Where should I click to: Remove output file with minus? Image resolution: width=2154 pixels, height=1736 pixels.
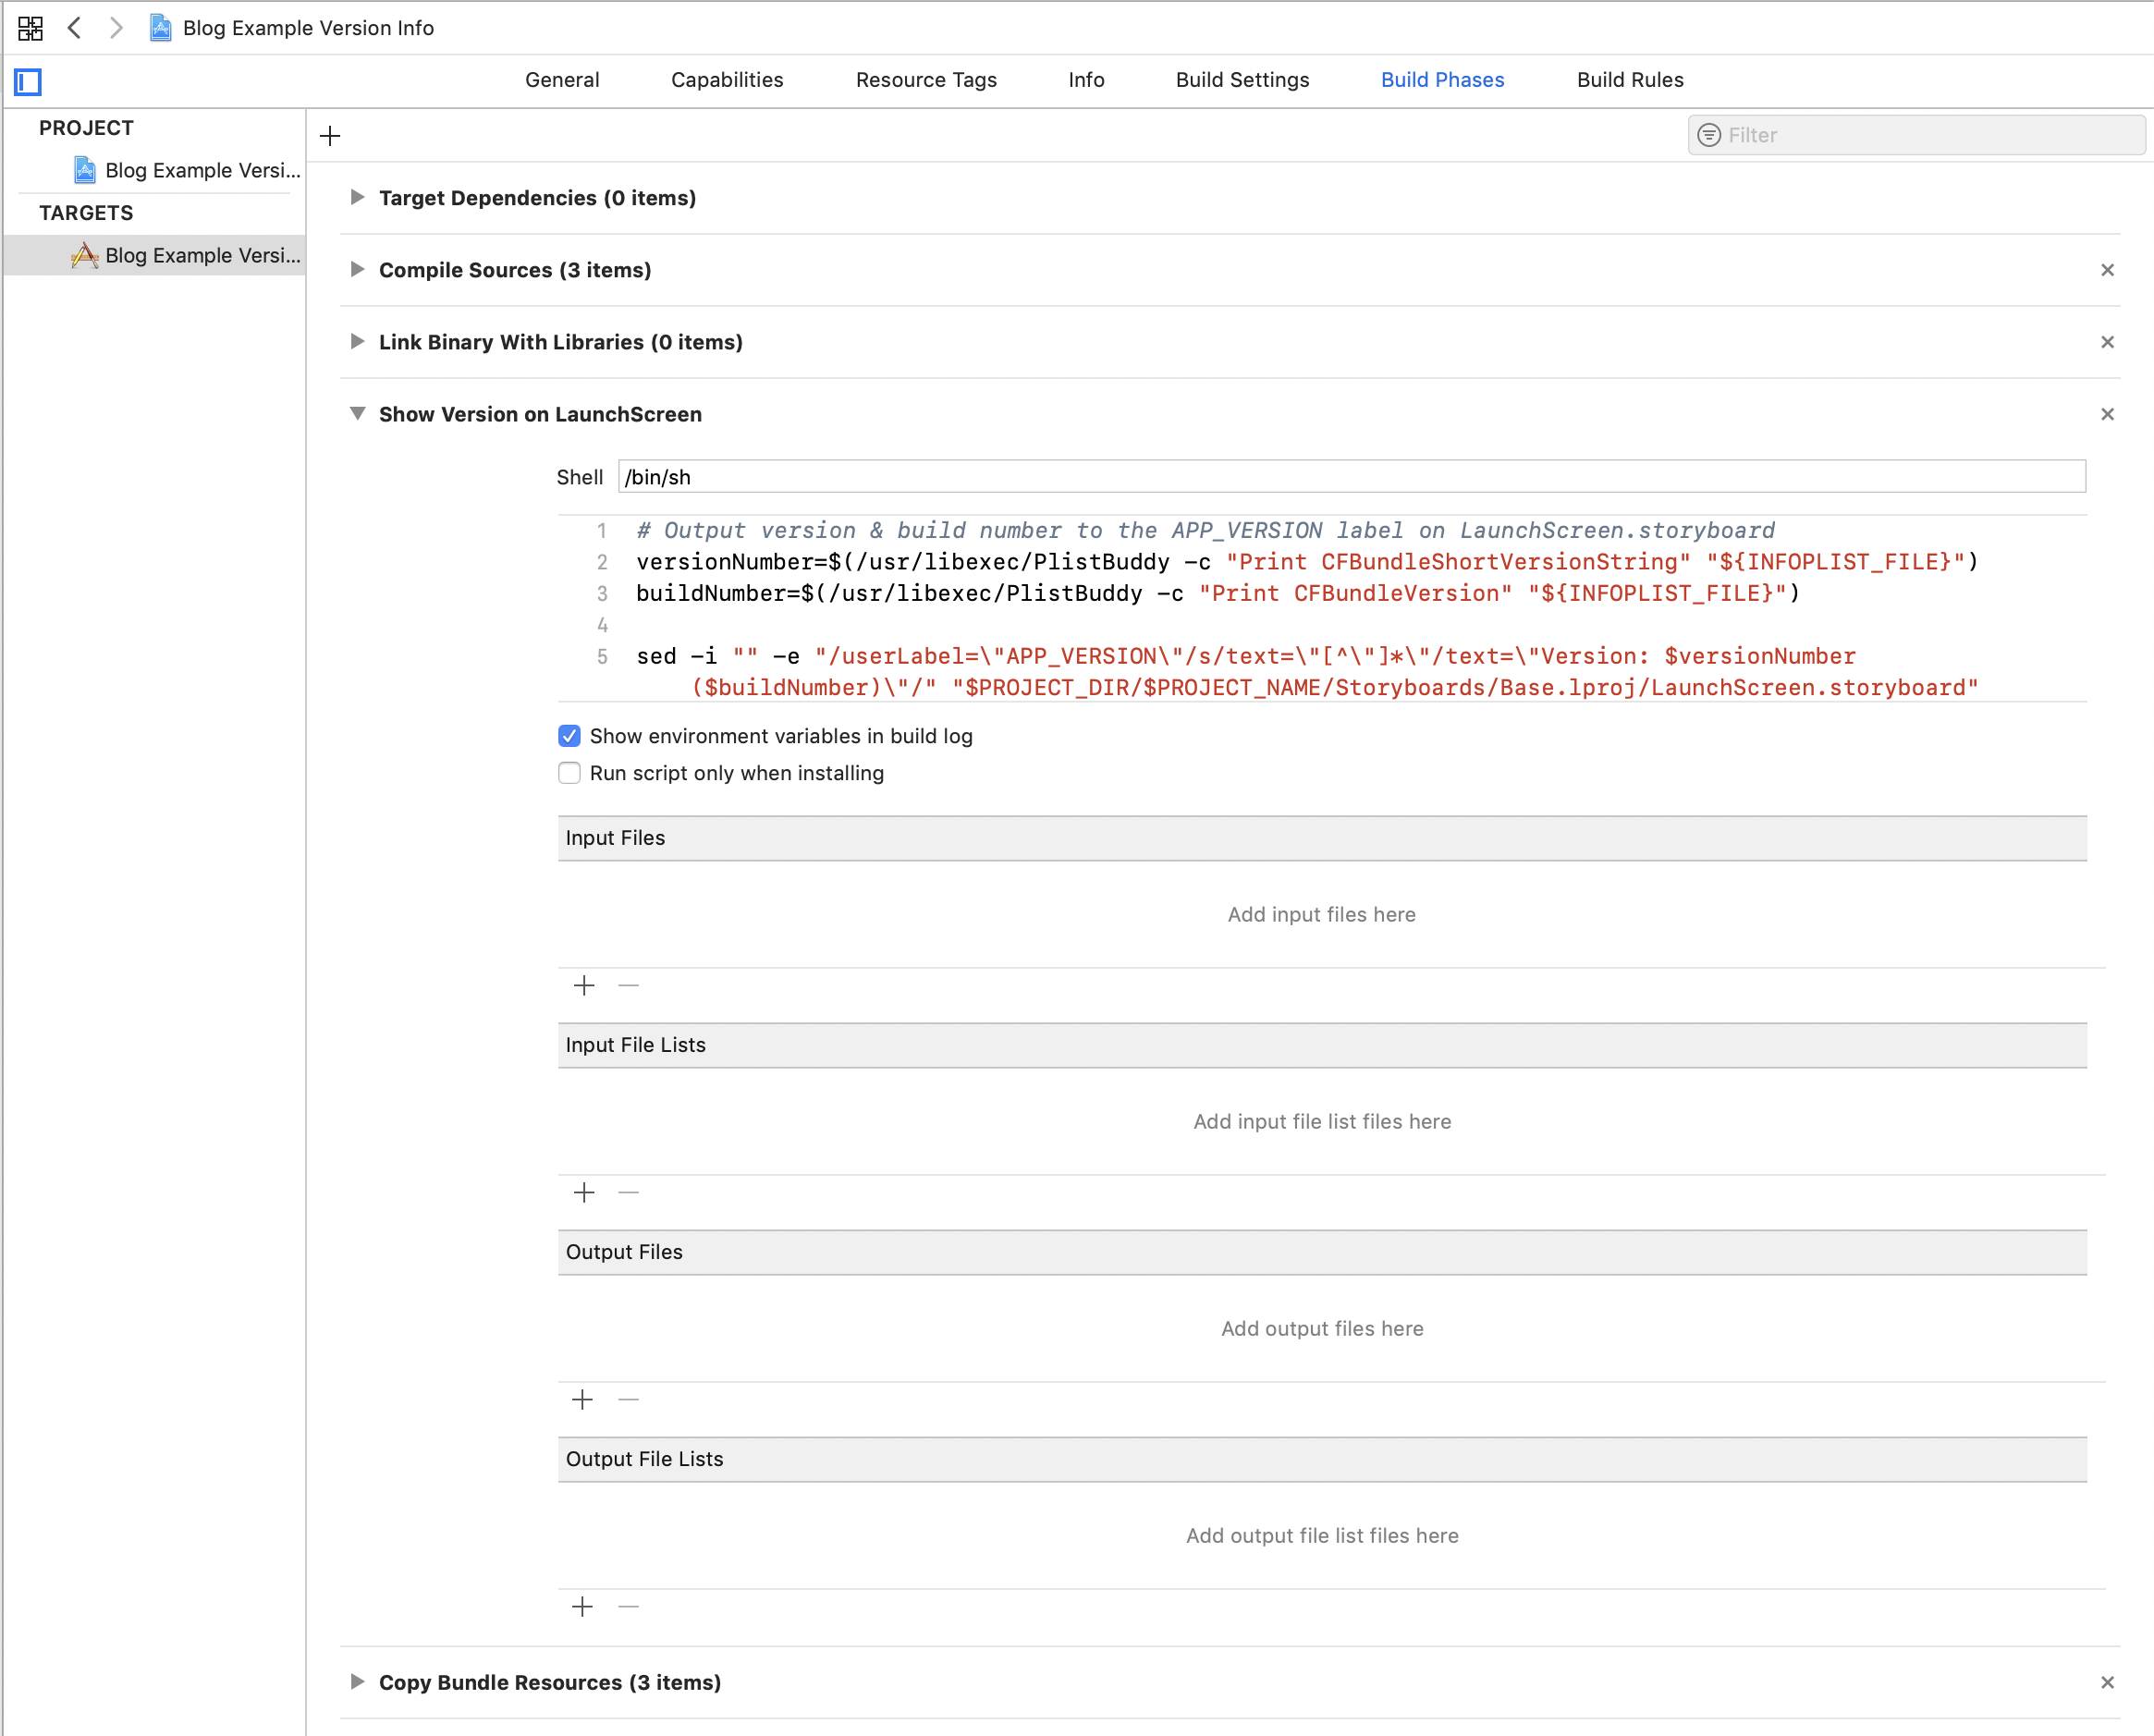tap(628, 1400)
